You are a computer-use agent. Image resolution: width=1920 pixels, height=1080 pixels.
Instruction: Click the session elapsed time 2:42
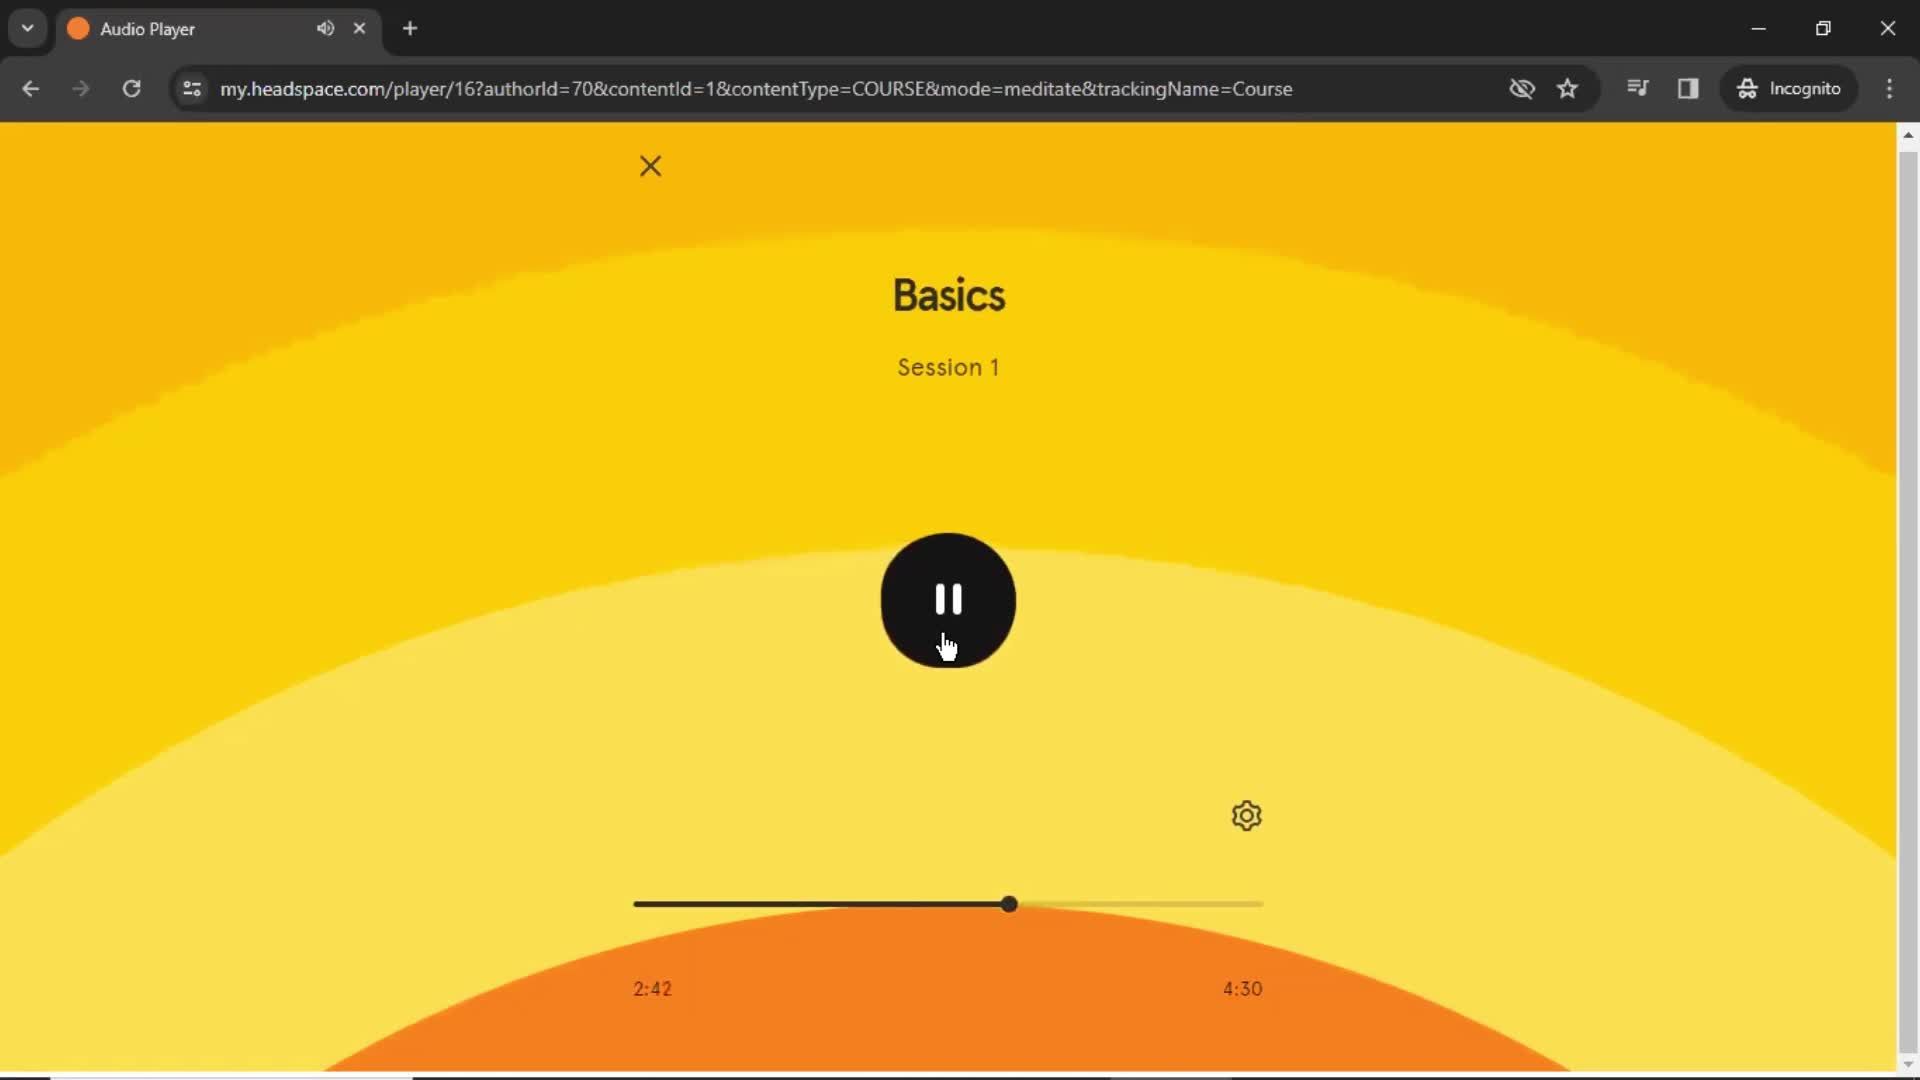pos(651,988)
